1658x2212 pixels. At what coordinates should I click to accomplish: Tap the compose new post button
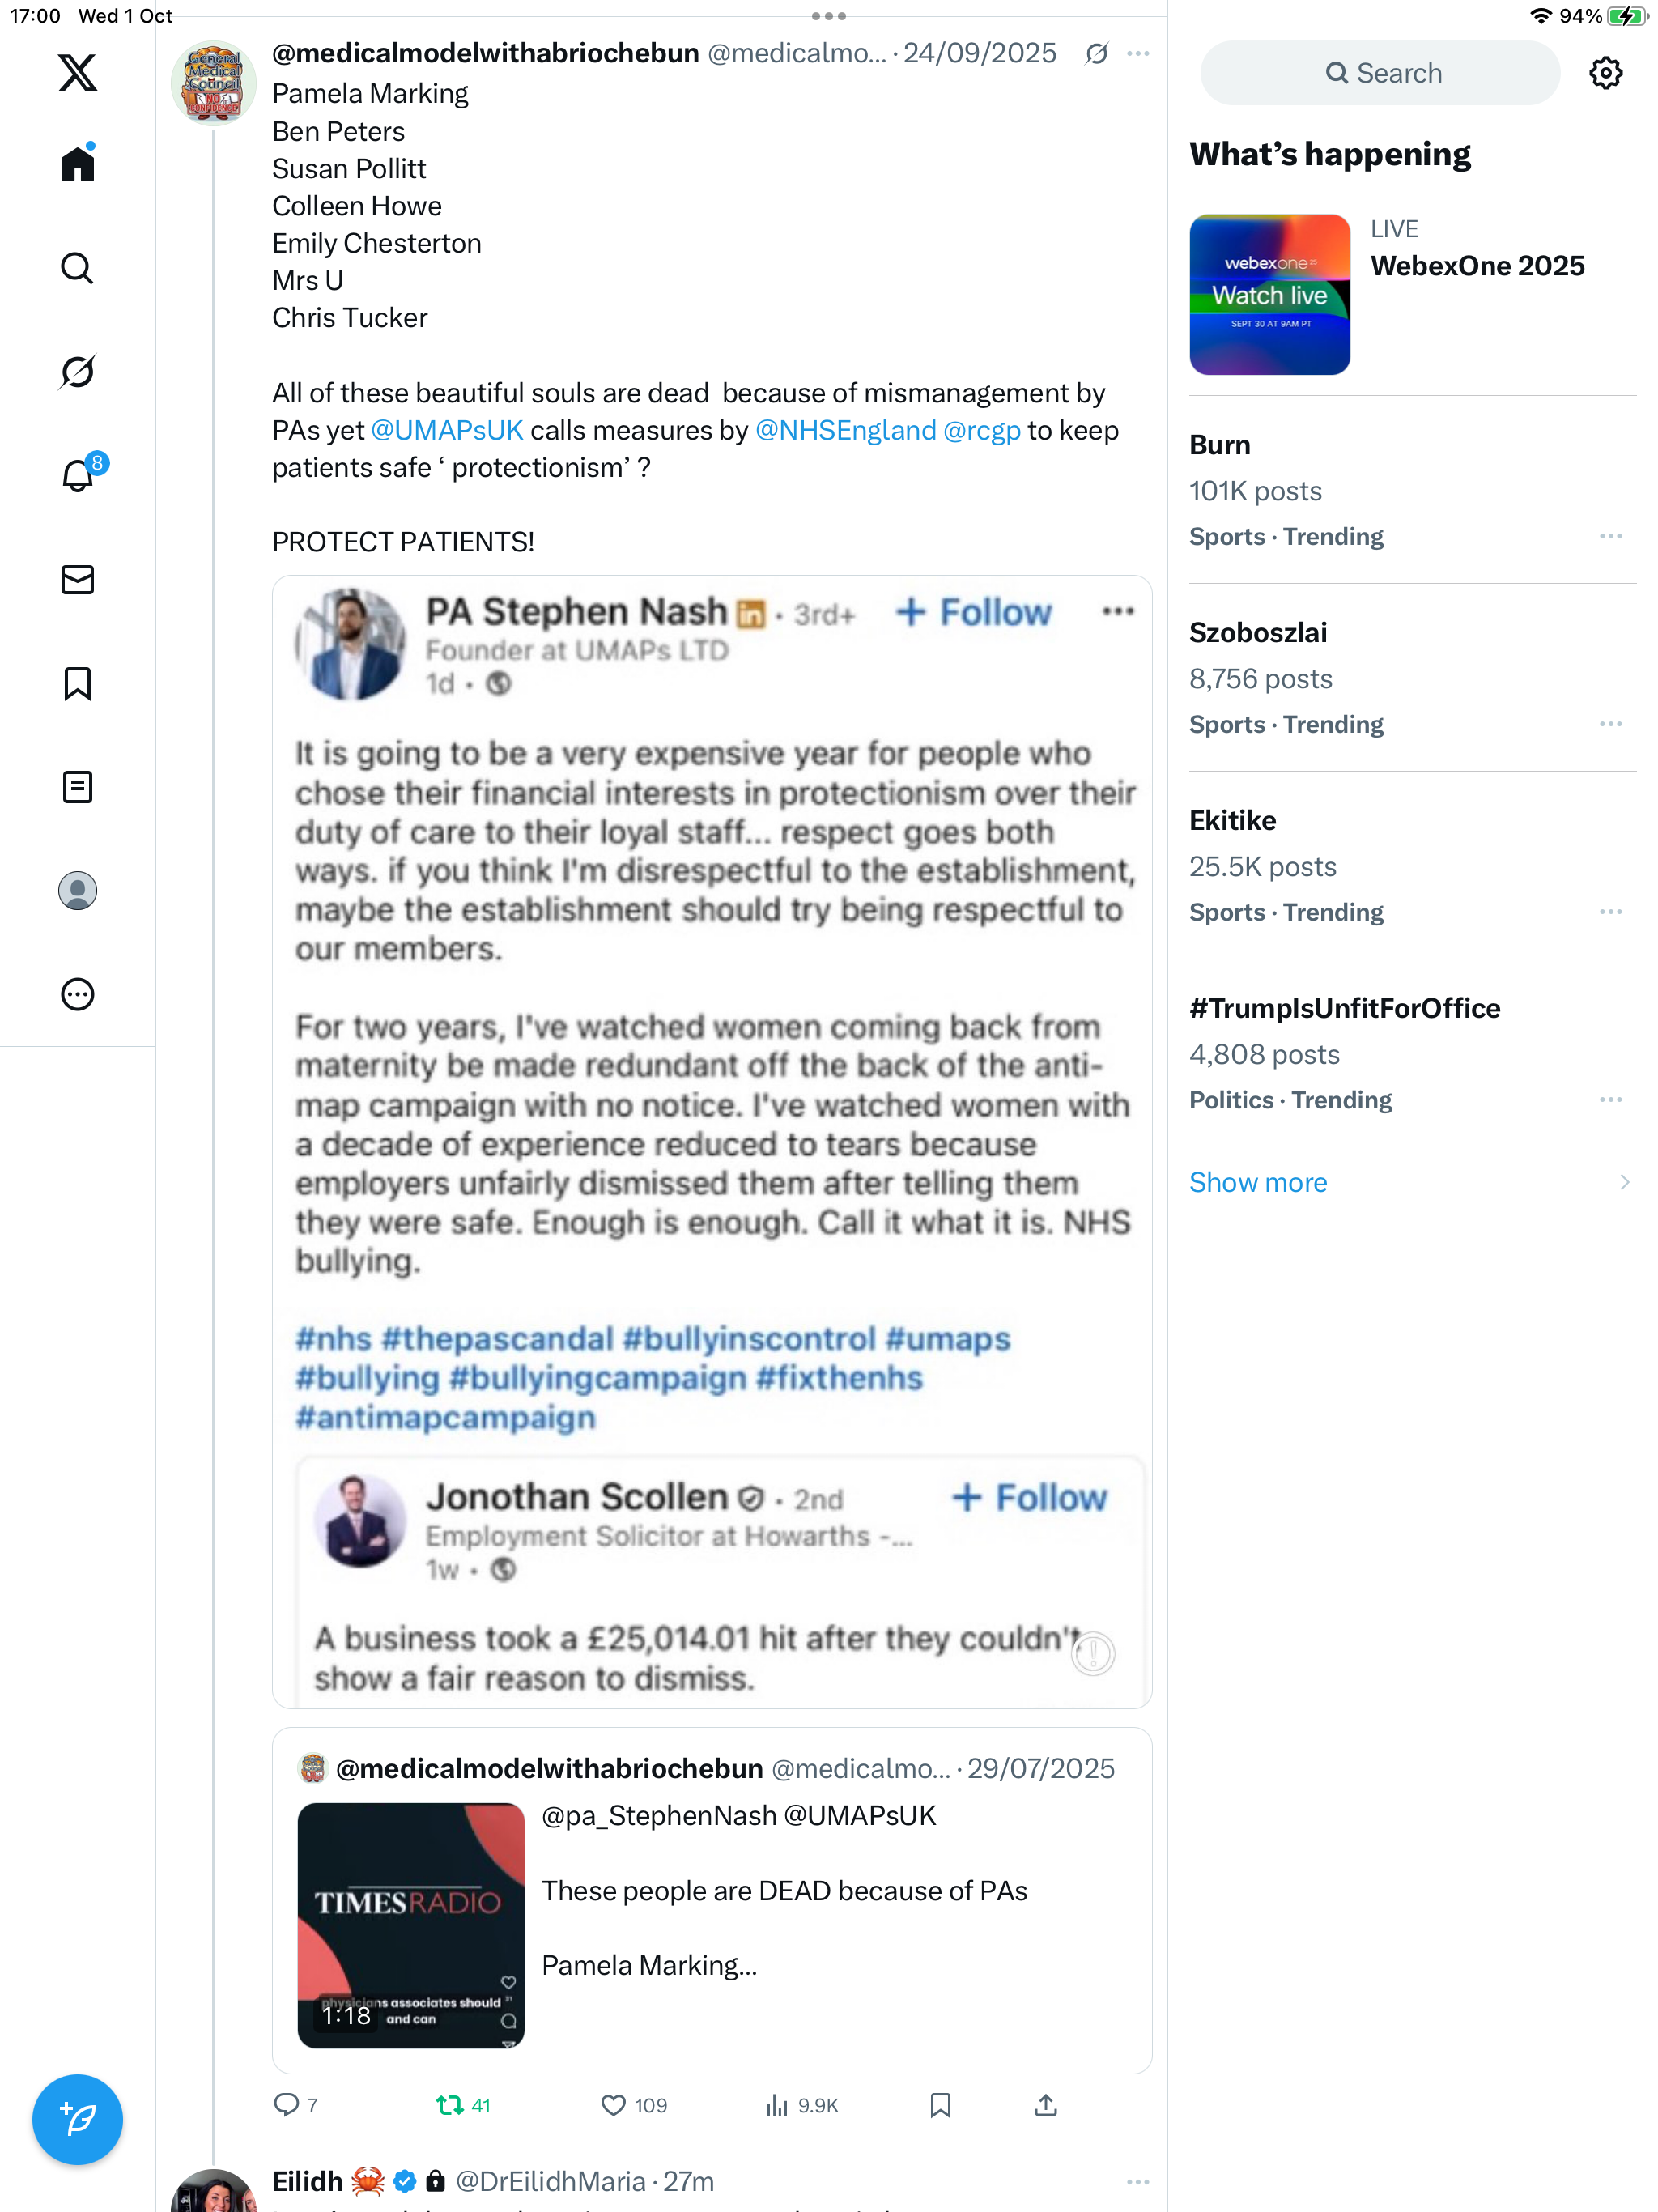(x=77, y=2119)
